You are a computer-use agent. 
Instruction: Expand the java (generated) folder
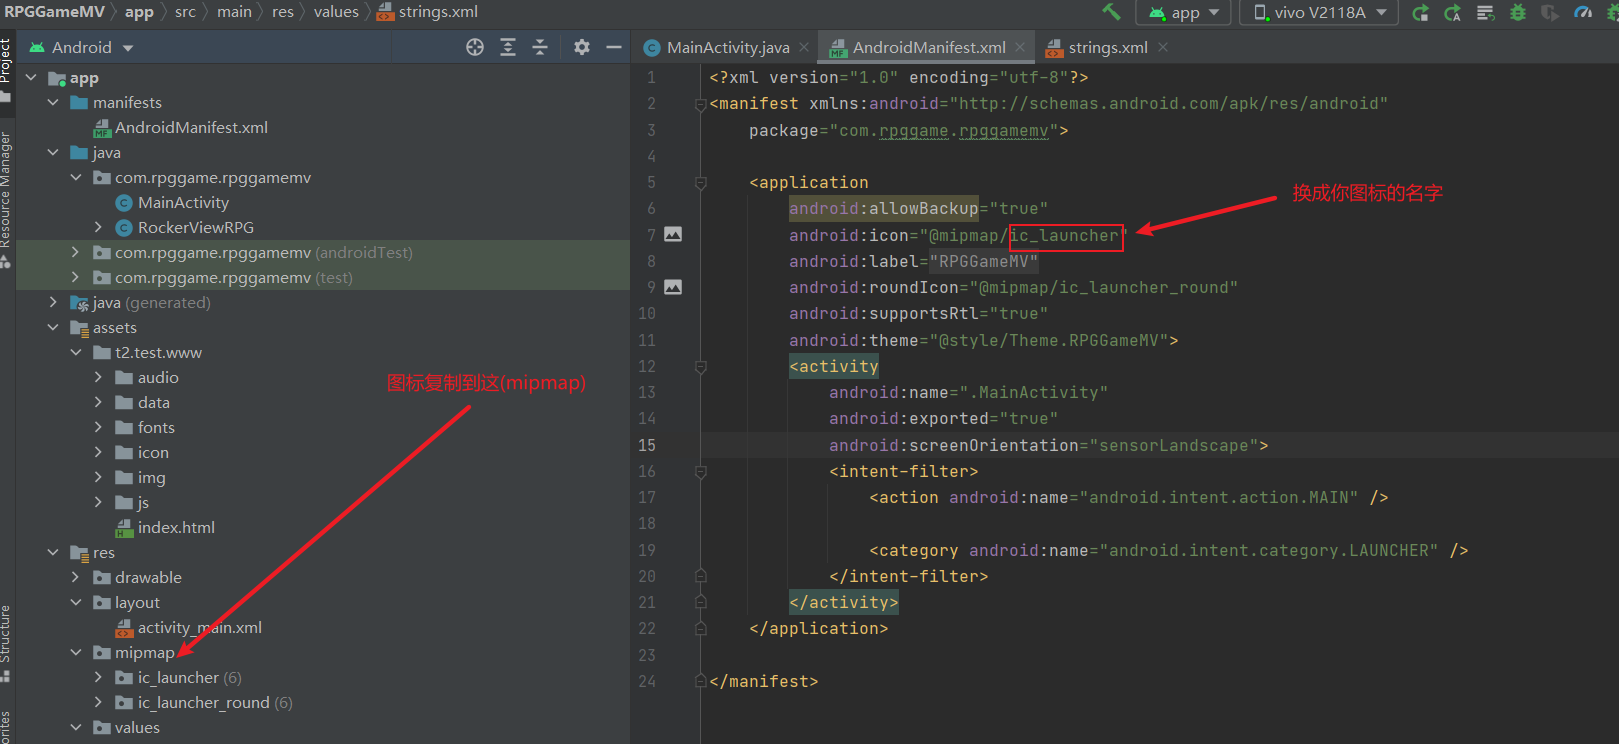point(53,303)
